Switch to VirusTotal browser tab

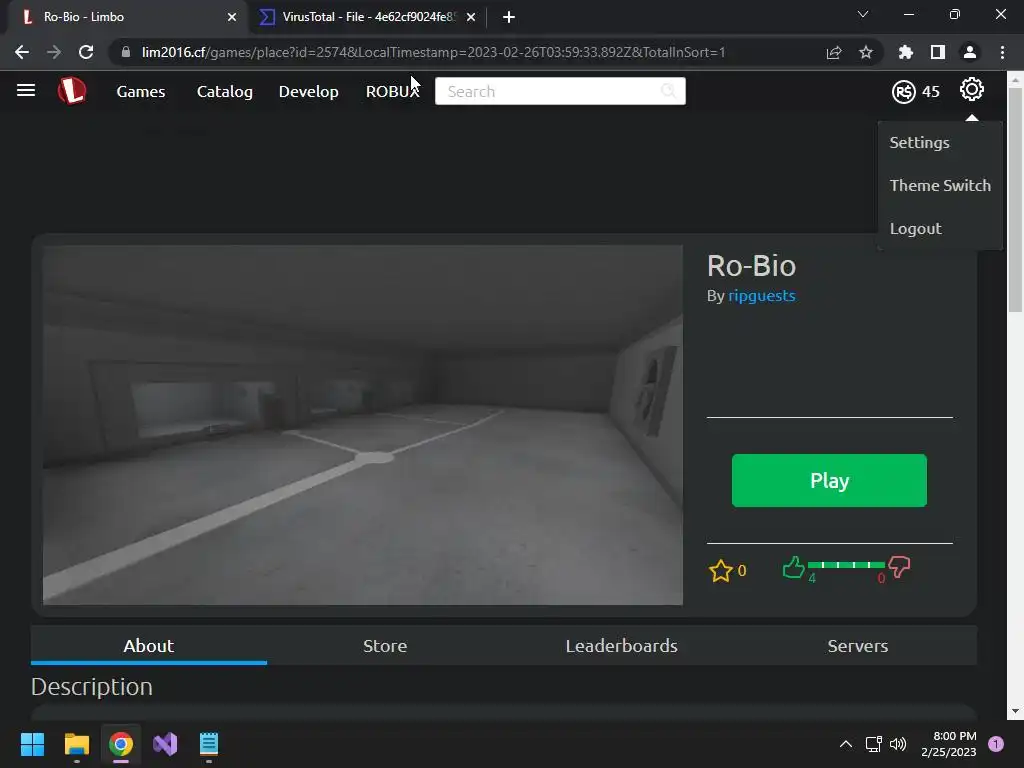click(368, 17)
